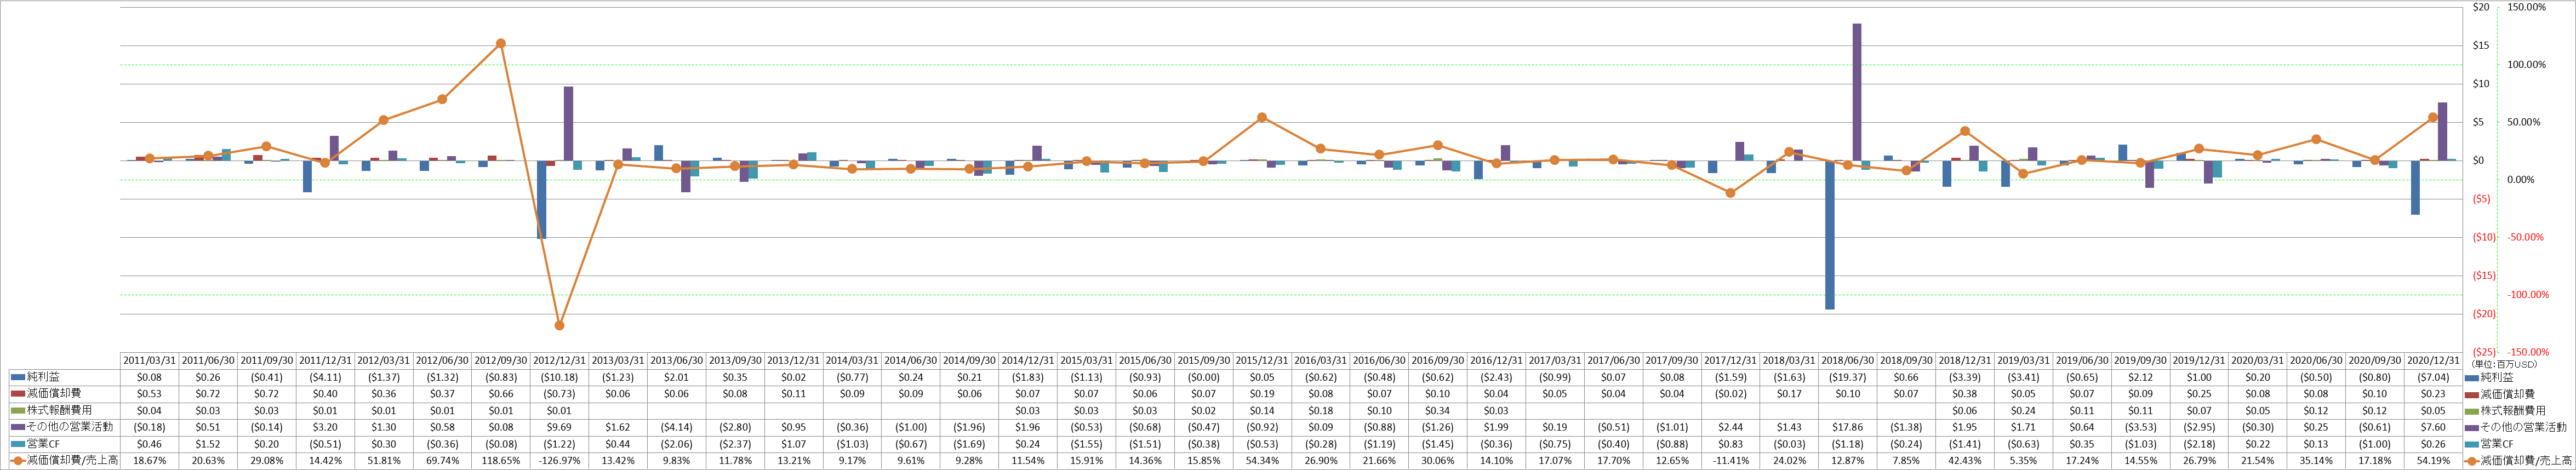Select the 2020/12/31 date column header
2576x470 pixels.
click(x=2434, y=360)
